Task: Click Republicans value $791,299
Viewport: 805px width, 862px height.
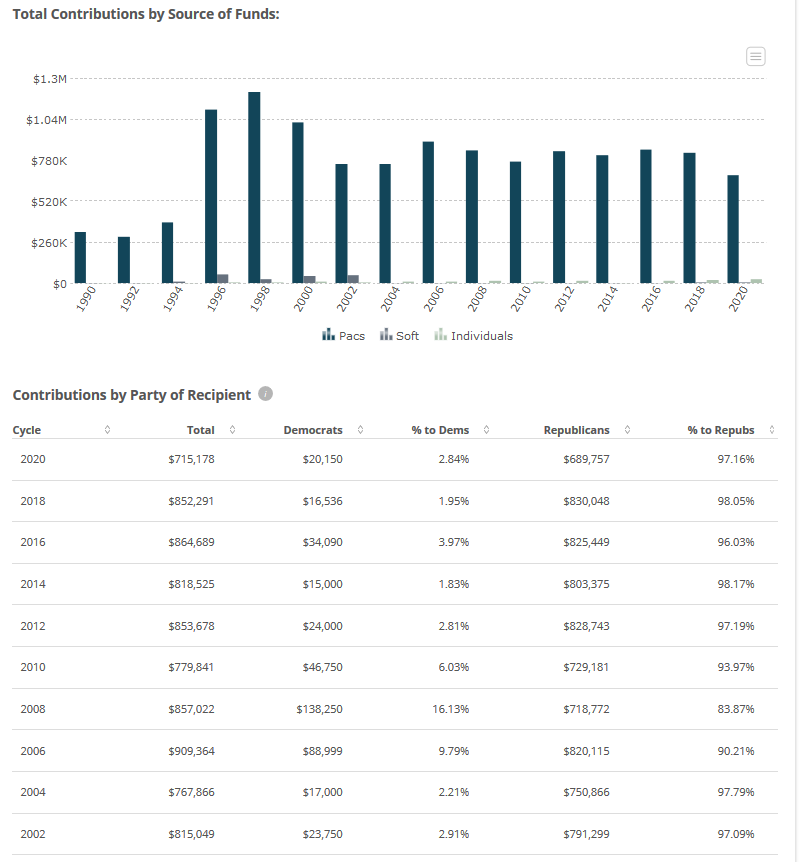Action: pyautogui.click(x=586, y=834)
